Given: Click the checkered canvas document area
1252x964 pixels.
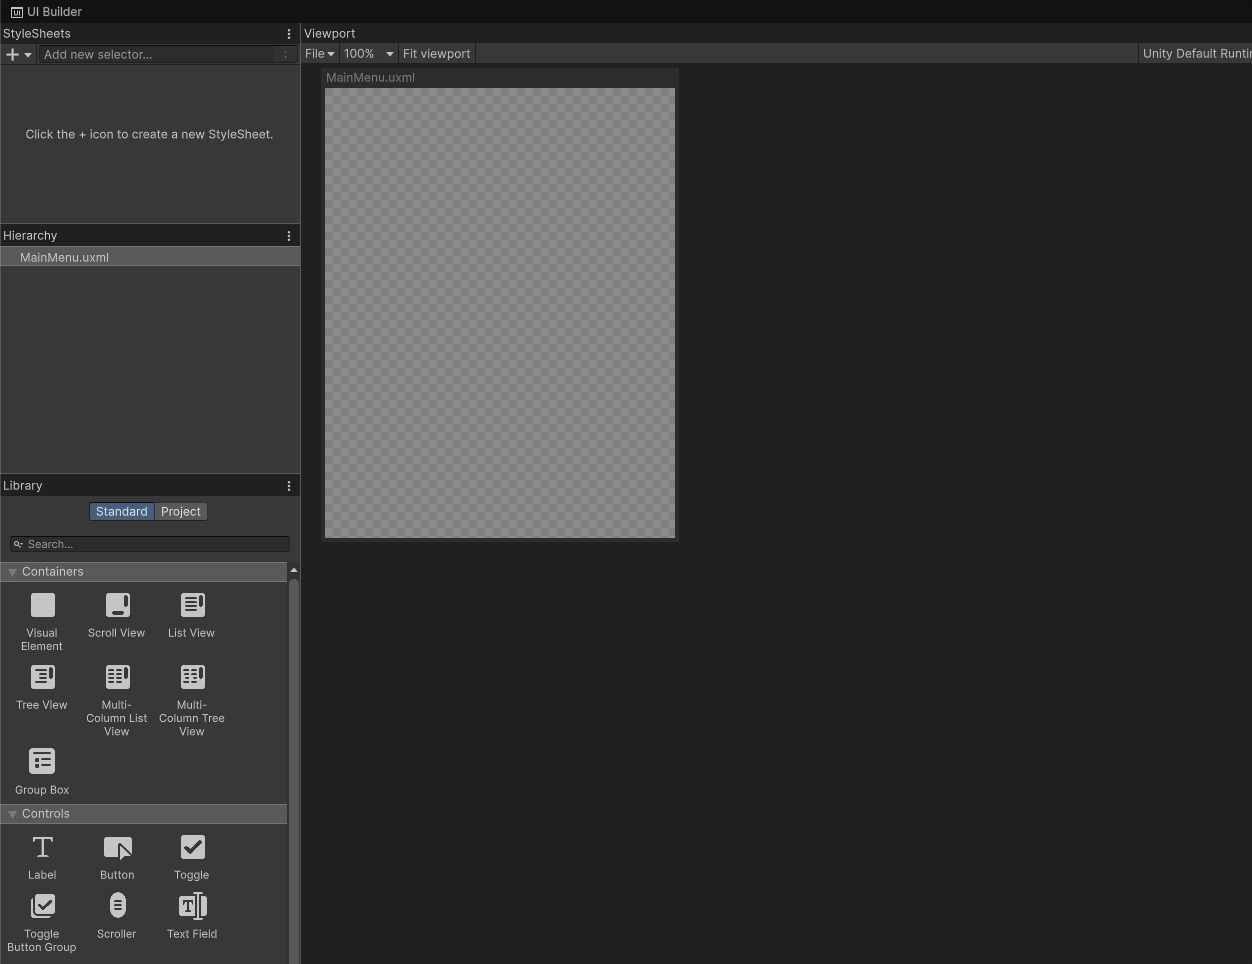Looking at the screenshot, I should click(500, 313).
